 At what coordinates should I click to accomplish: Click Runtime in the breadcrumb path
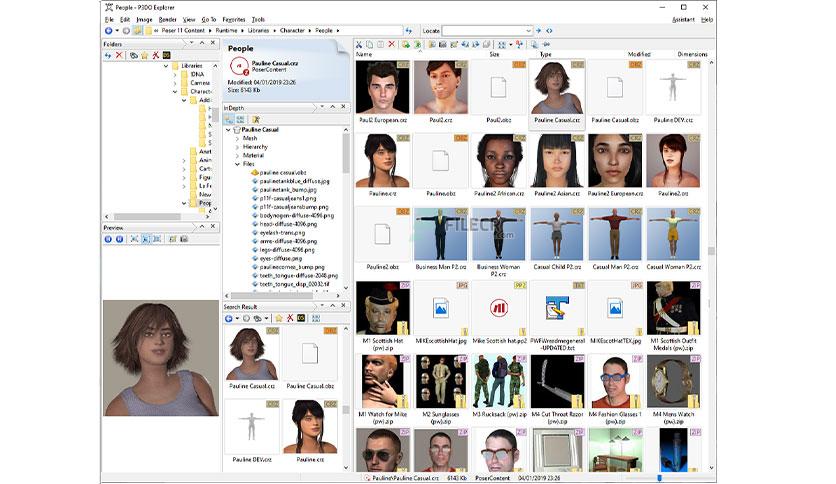tap(226, 31)
